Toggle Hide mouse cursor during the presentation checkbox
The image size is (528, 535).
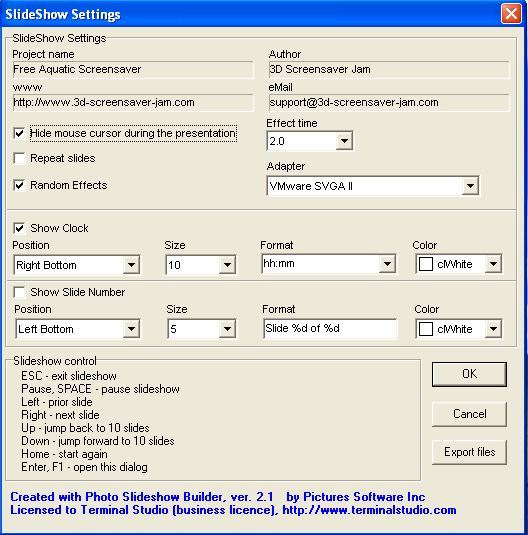(19, 133)
